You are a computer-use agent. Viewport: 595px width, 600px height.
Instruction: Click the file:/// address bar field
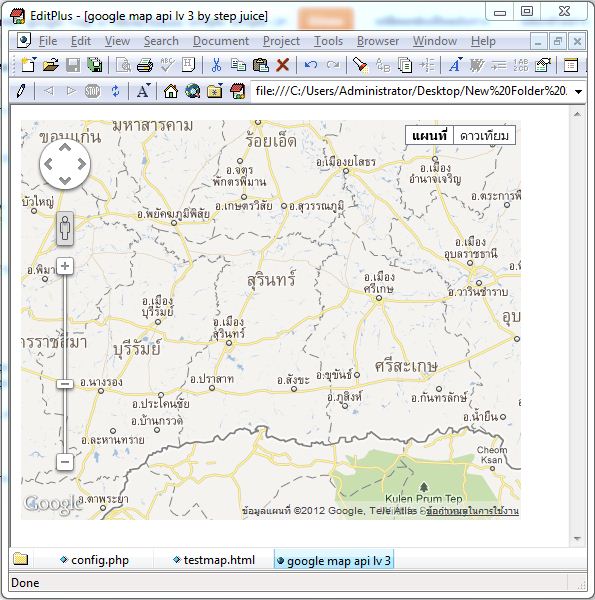[412, 91]
